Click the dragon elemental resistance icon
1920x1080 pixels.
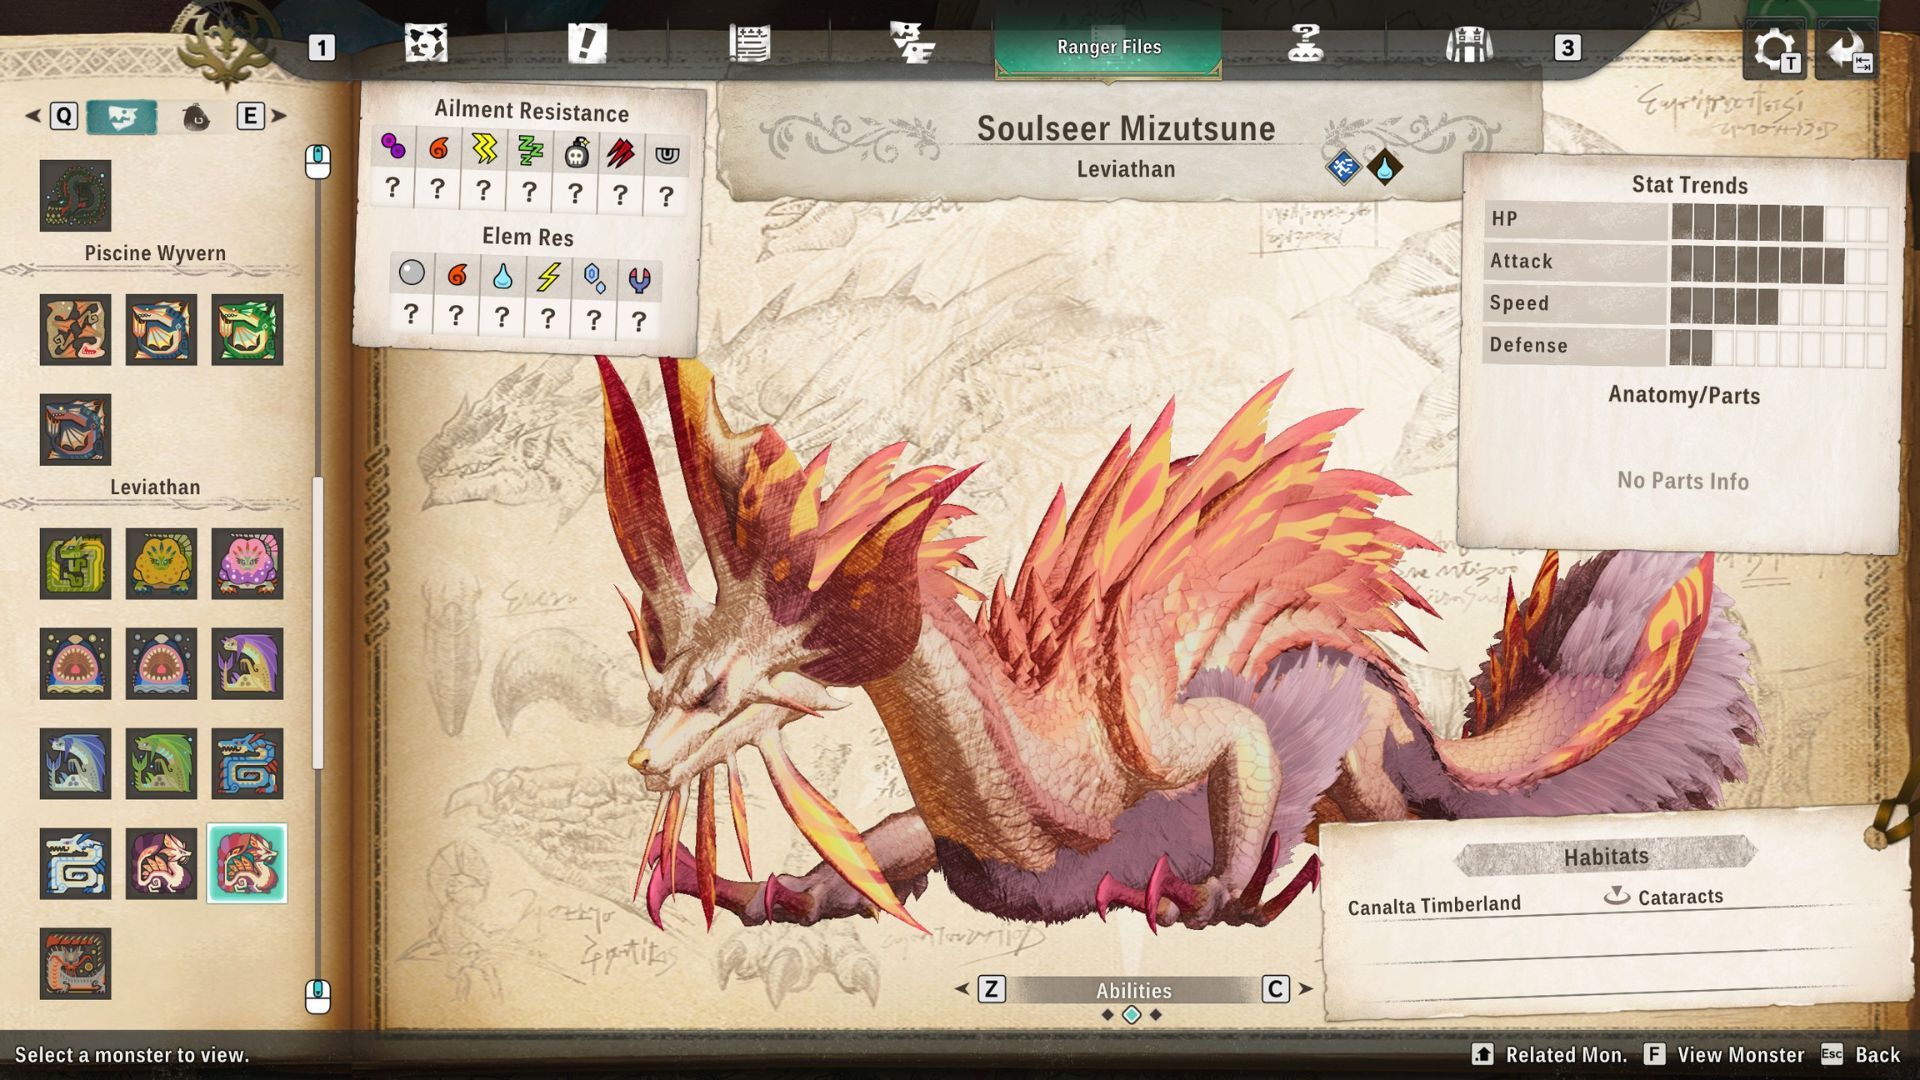(639, 281)
